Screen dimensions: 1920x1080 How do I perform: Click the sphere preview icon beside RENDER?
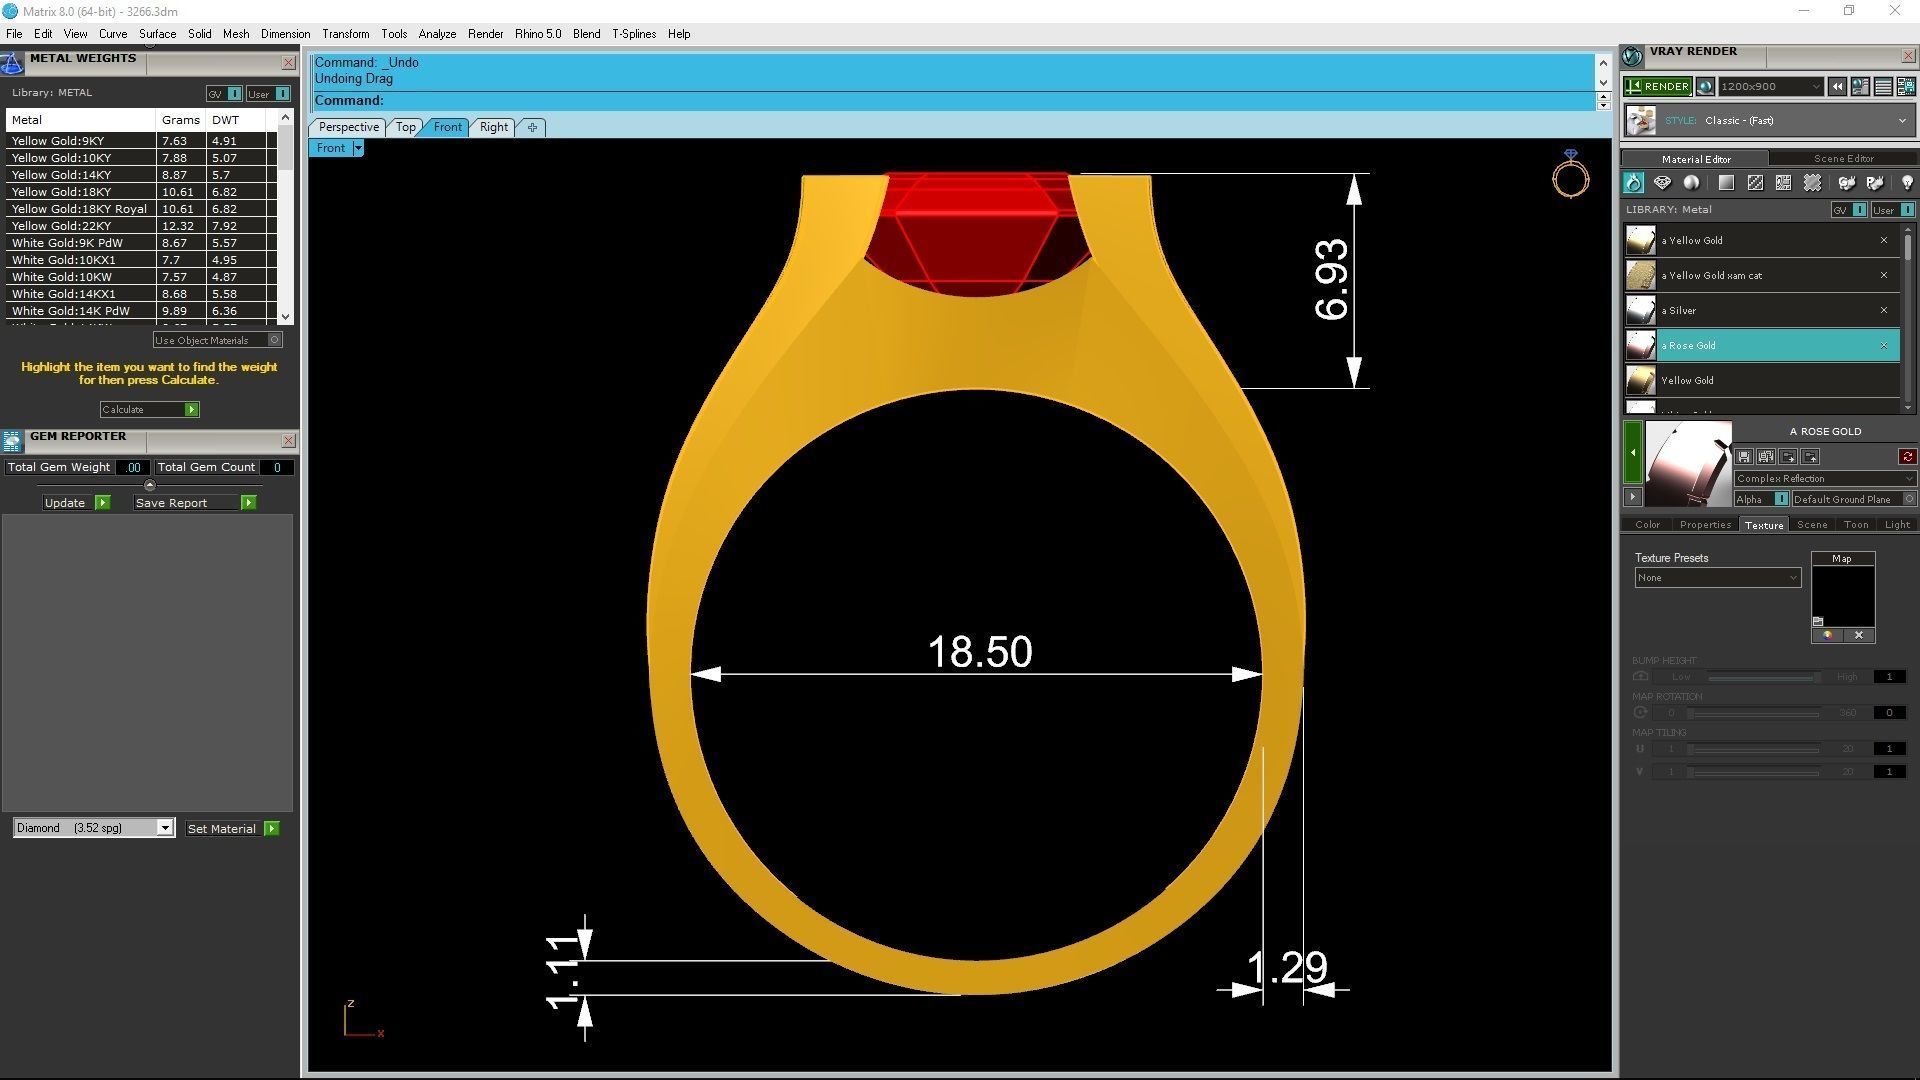coord(1705,87)
